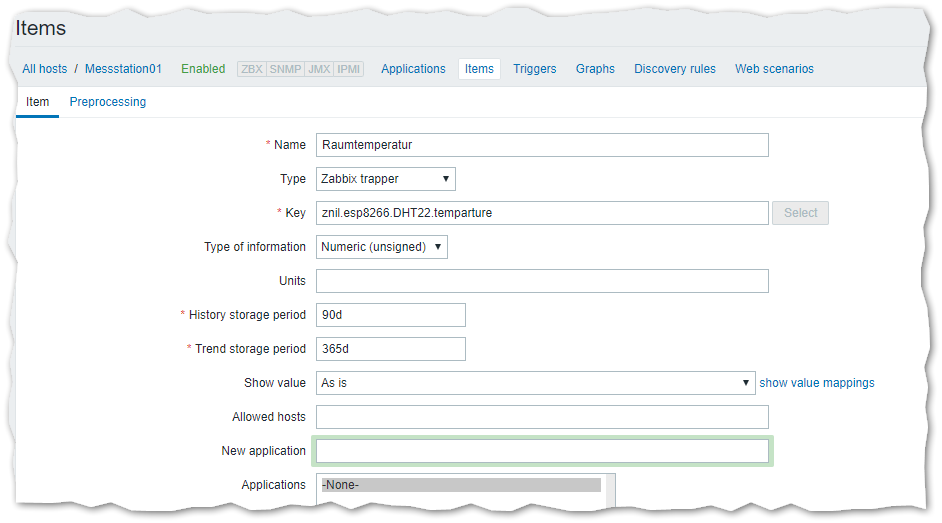942x523 pixels.
Task: Click into the Name field
Action: [x=541, y=145]
